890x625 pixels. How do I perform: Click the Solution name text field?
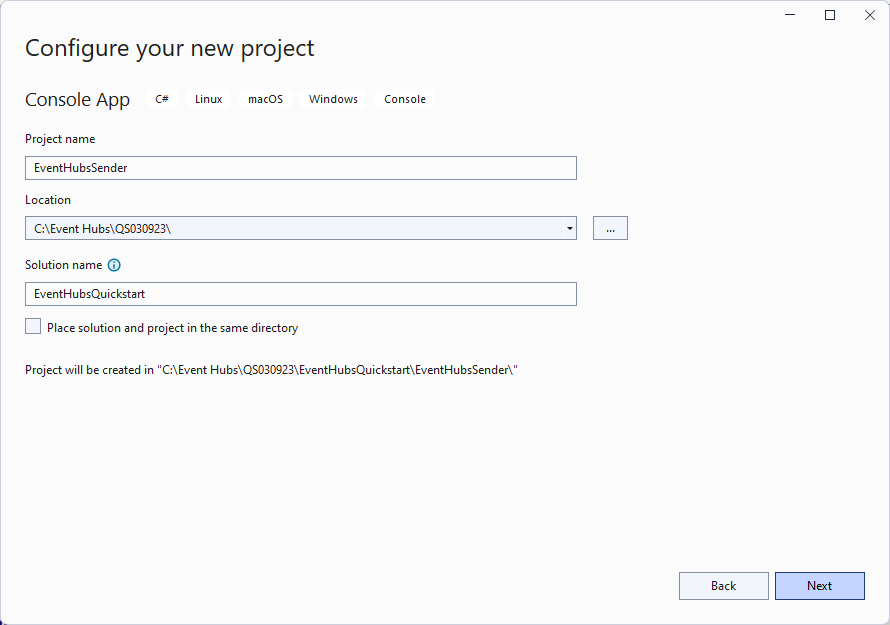tap(300, 294)
